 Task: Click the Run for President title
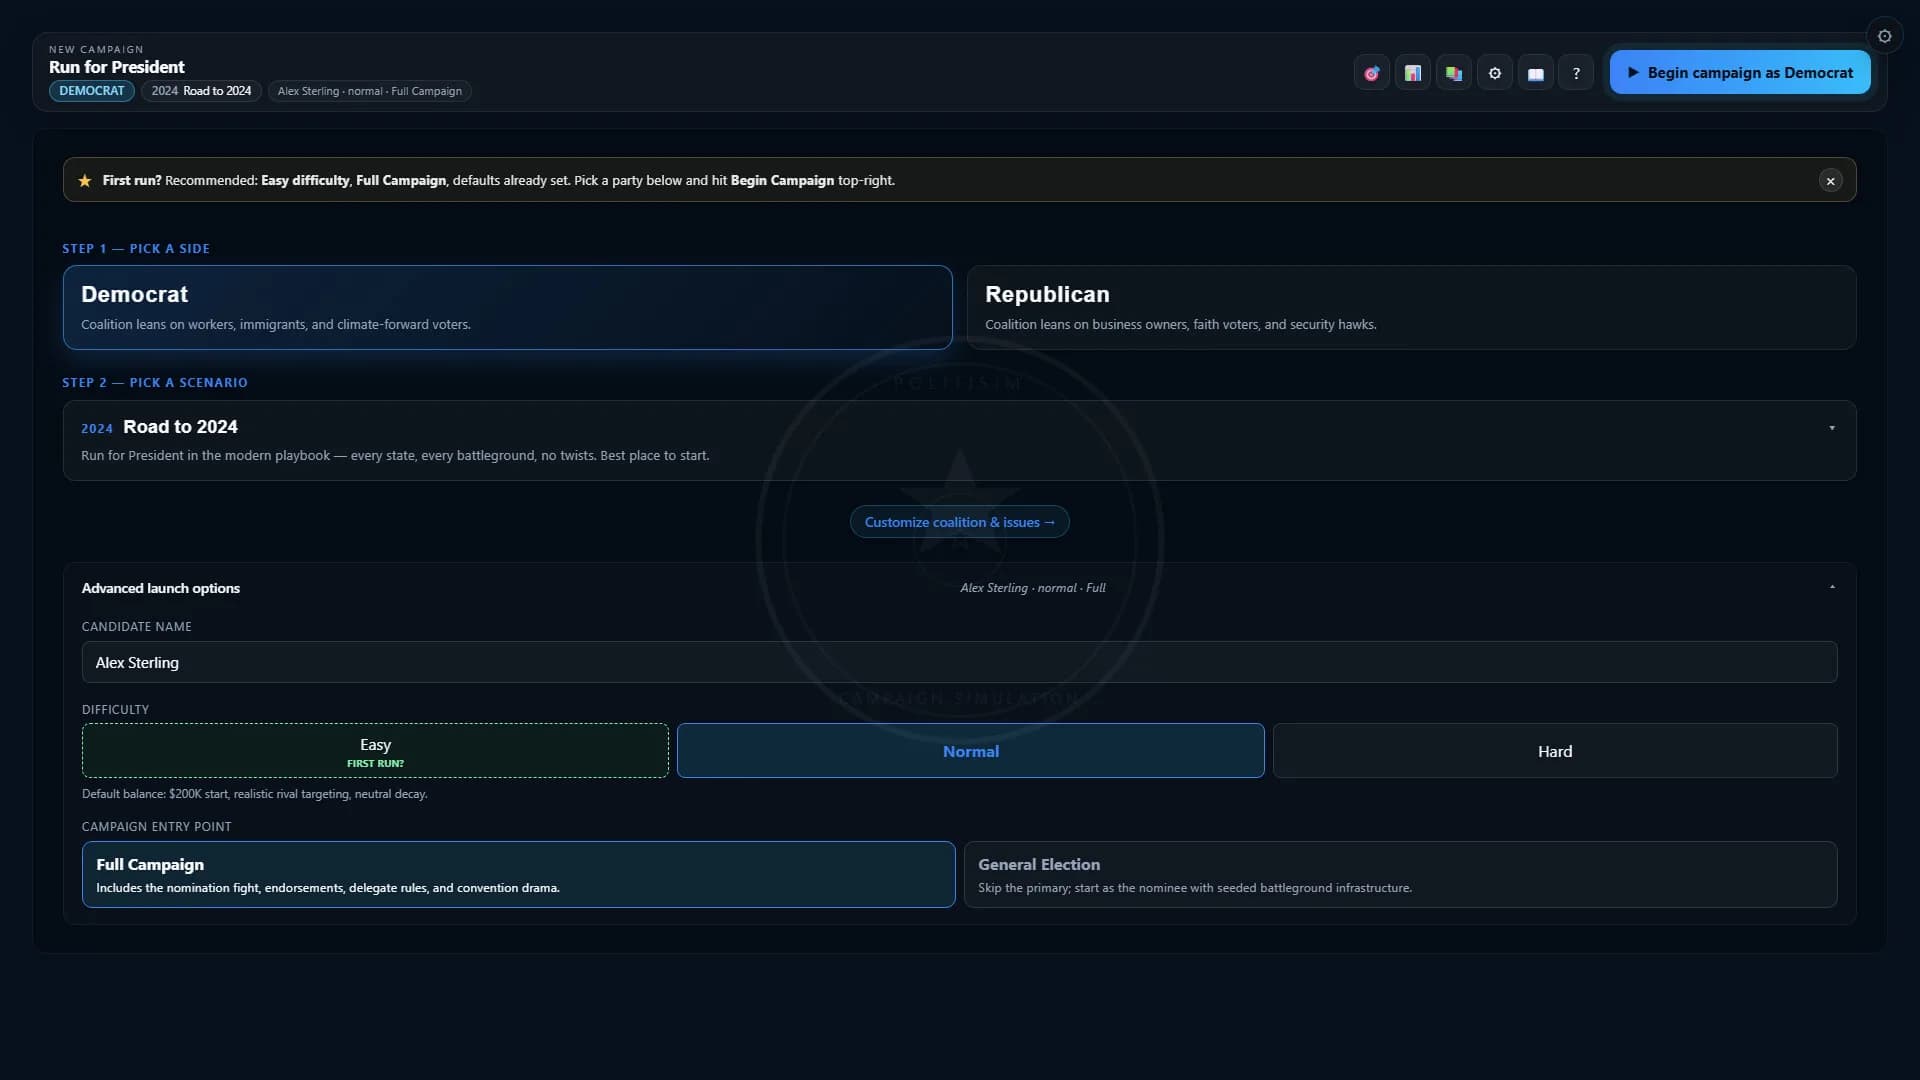coord(117,67)
